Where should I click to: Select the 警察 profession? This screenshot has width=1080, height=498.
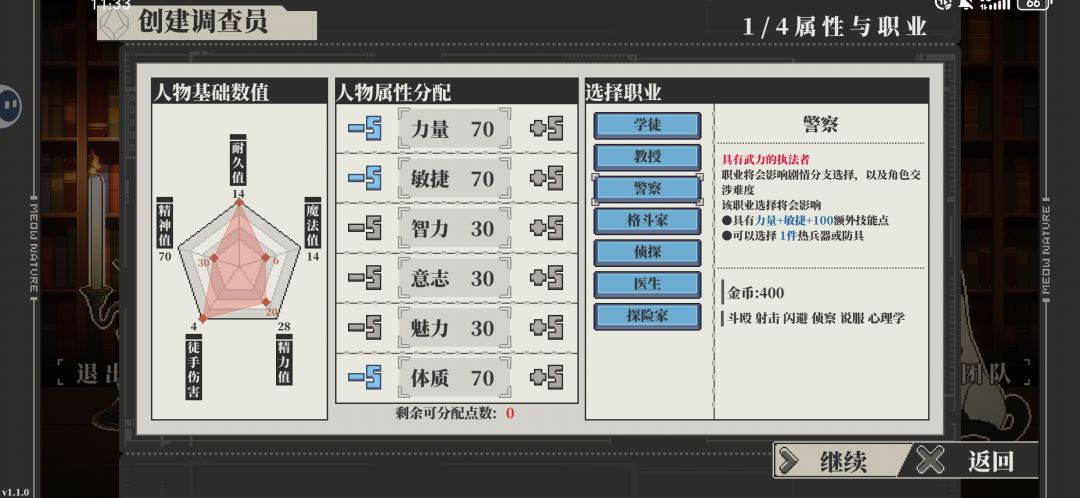click(x=647, y=189)
